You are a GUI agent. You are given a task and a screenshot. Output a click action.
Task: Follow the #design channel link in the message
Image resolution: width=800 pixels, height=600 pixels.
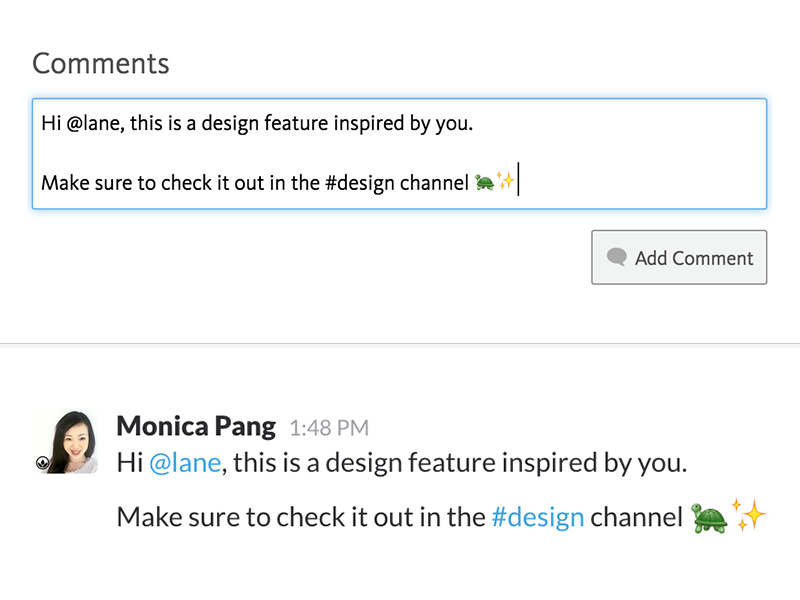[x=538, y=517]
